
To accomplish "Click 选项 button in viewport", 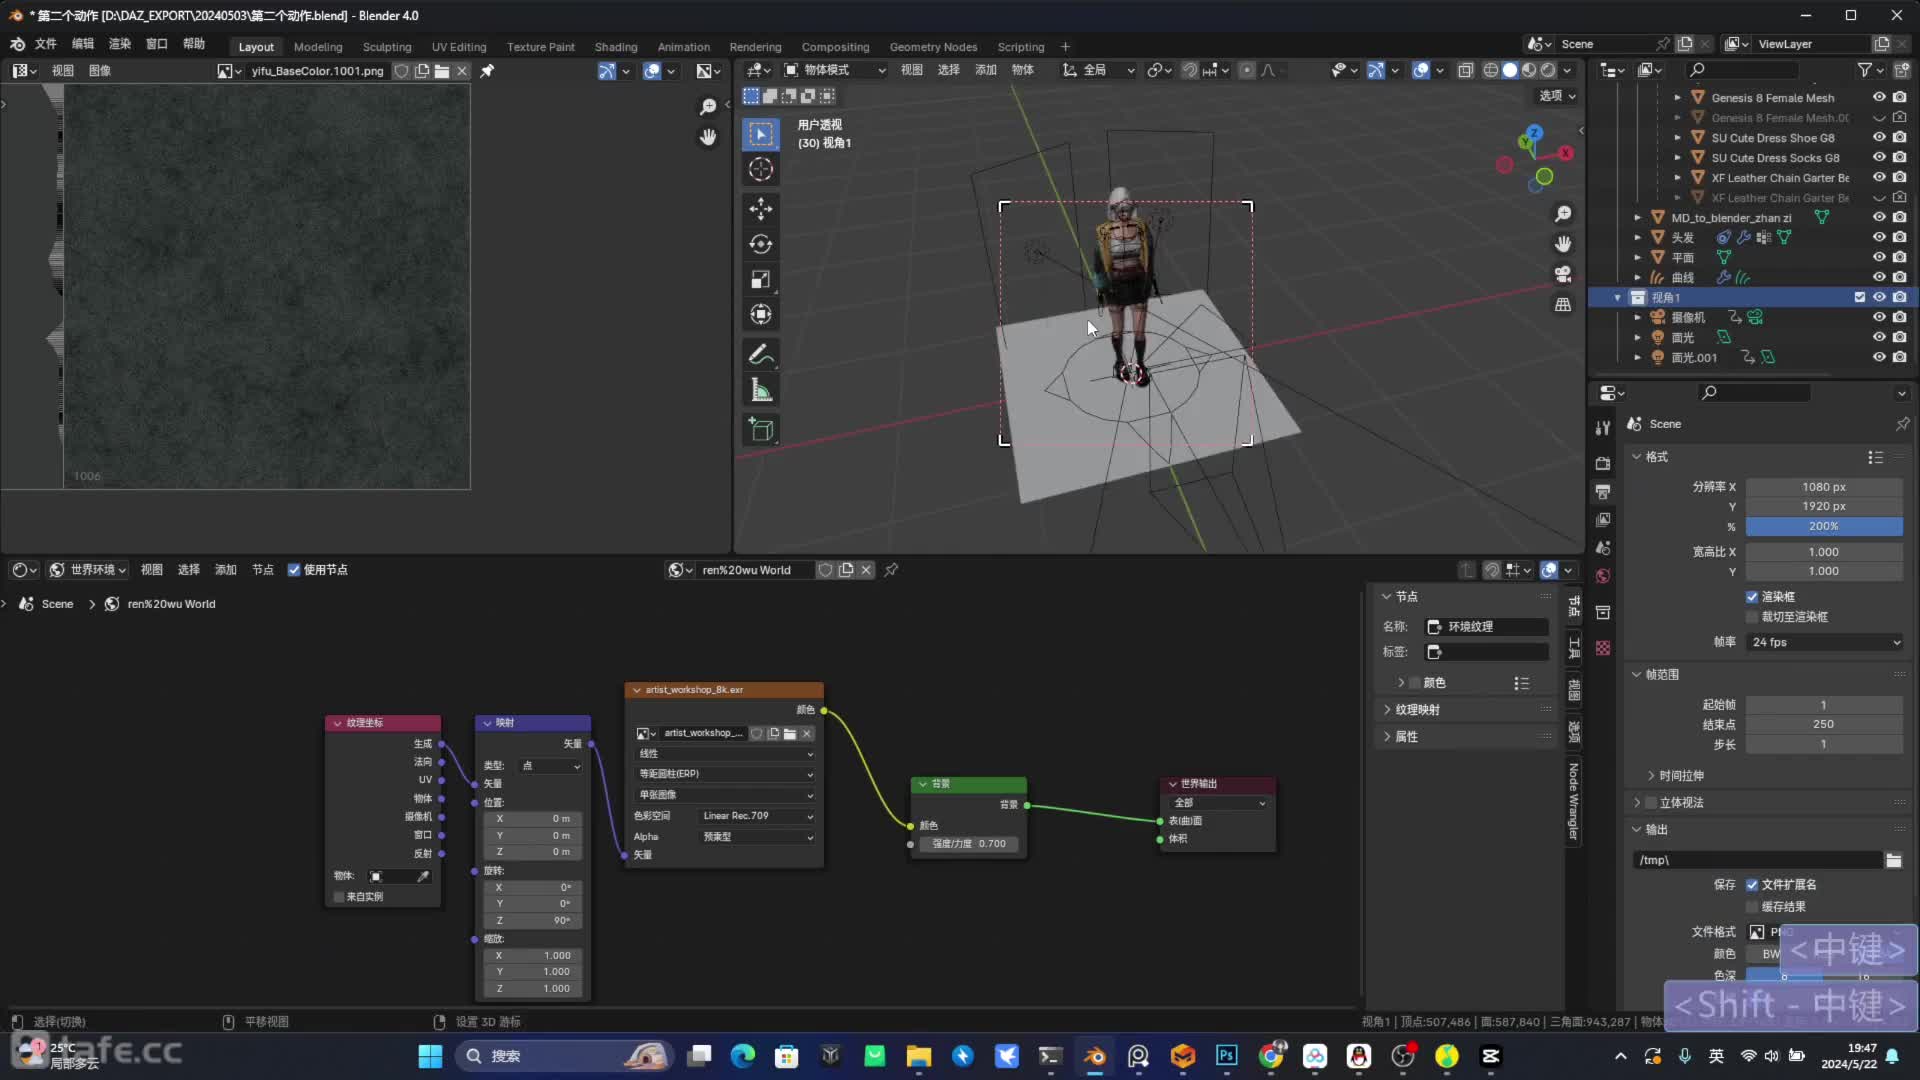I will (x=1557, y=96).
